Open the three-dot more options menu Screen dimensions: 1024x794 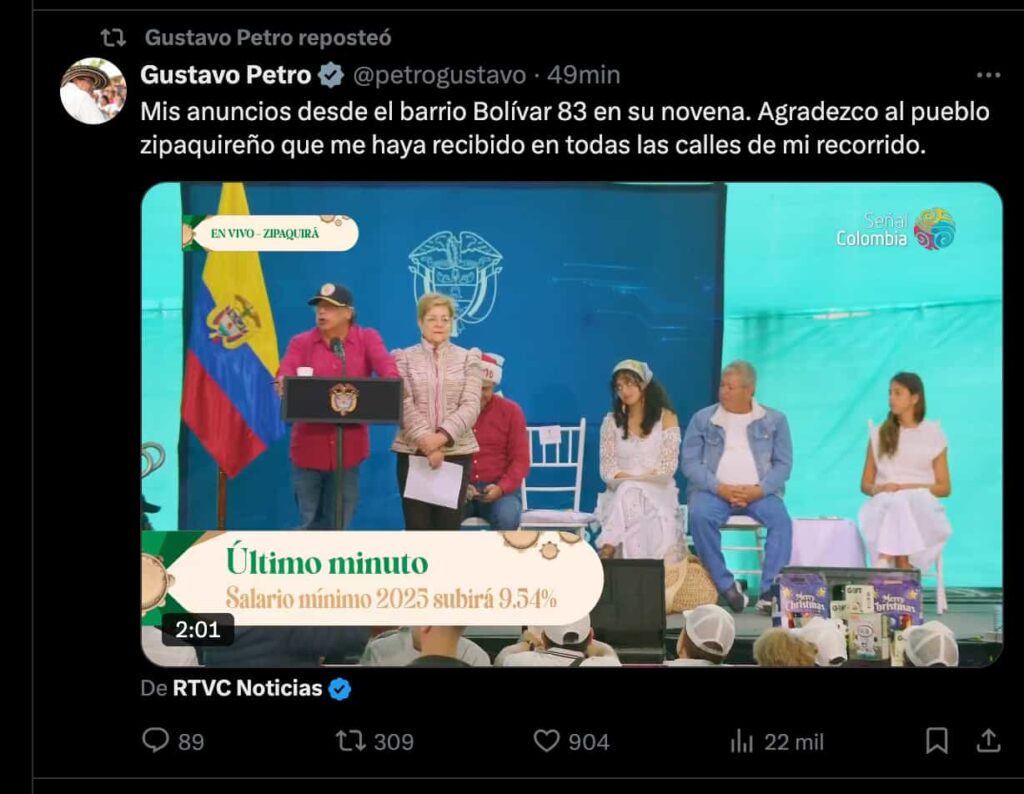[x=988, y=75]
